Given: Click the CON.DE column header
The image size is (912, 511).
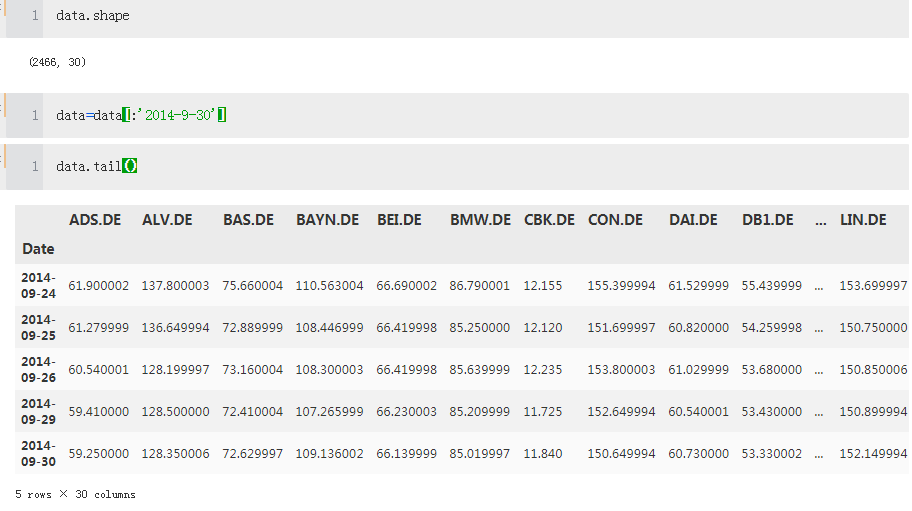Looking at the screenshot, I should (615, 220).
